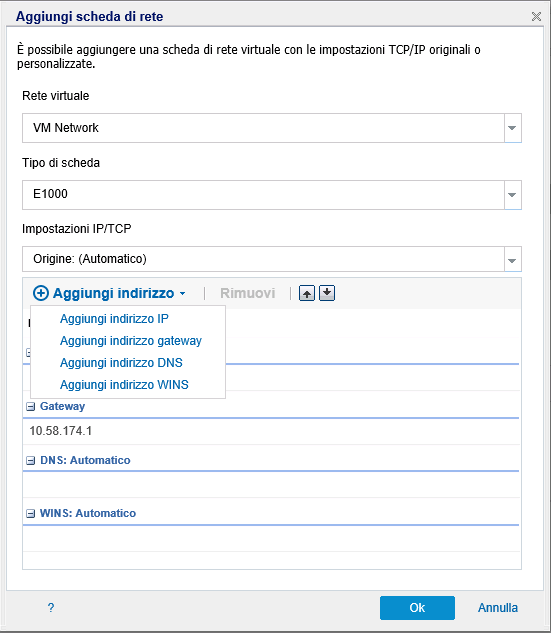Choose Aggiungi indirizzo WINS from menu

click(x=124, y=385)
